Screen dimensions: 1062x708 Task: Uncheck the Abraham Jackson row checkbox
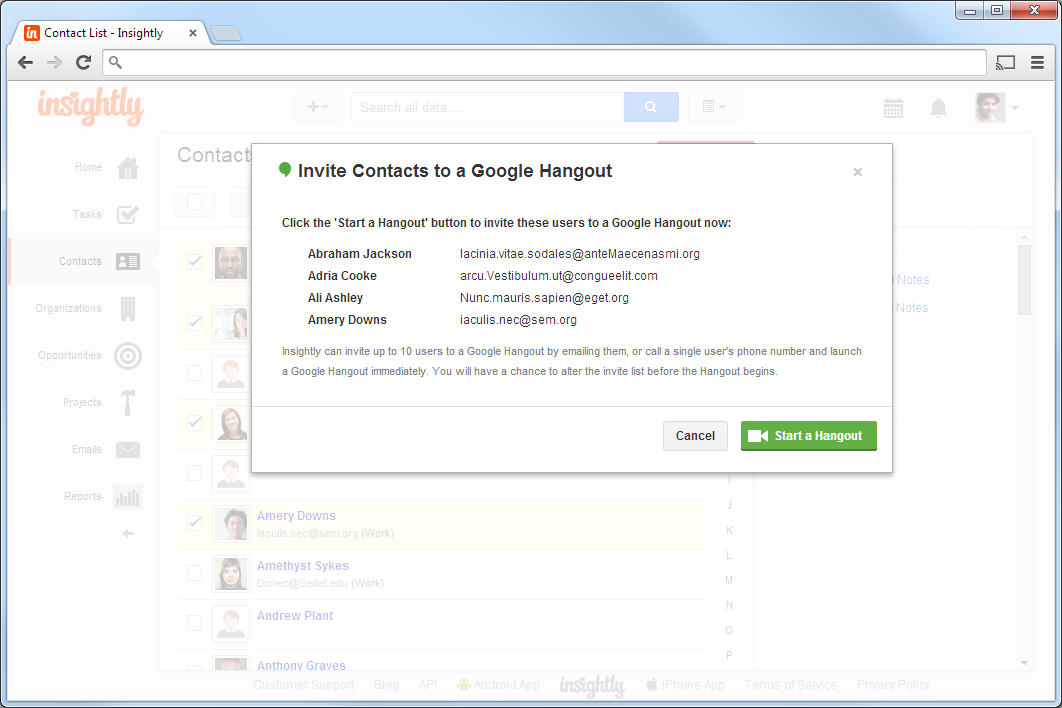(194, 262)
